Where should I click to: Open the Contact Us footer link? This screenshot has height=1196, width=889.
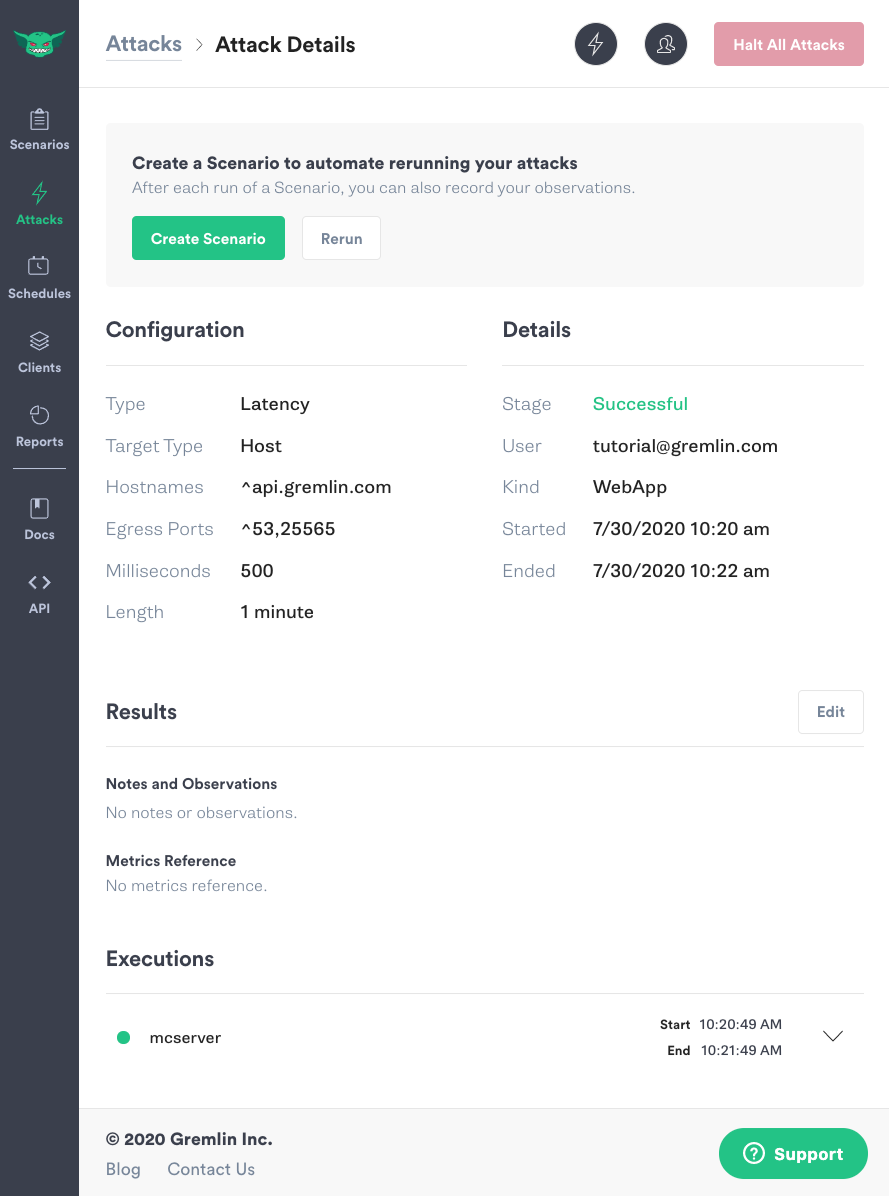pyautogui.click(x=211, y=1169)
